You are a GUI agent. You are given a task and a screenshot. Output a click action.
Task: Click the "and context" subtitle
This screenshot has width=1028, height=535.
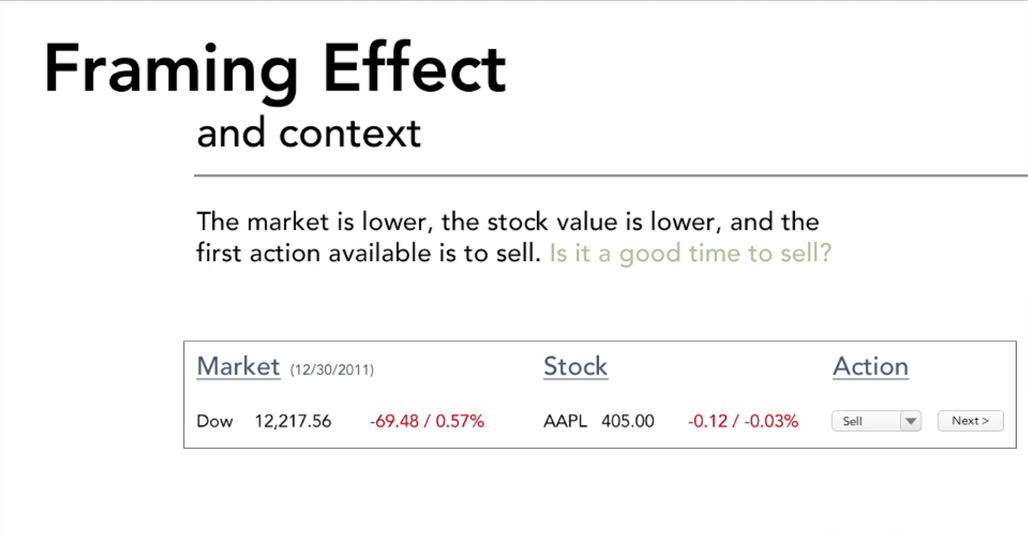point(309,133)
